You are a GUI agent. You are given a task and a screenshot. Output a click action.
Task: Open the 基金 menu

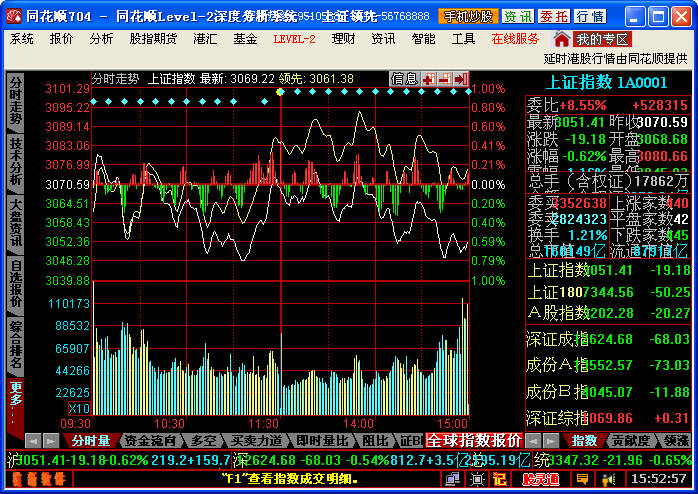point(245,39)
